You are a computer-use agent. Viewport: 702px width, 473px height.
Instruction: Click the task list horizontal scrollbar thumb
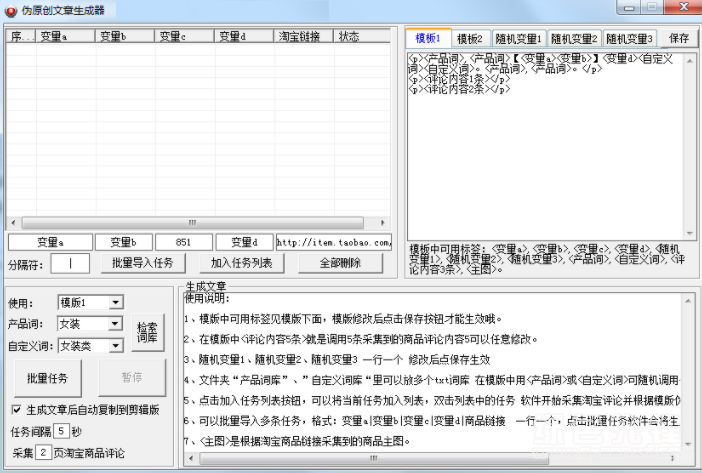[193, 222]
